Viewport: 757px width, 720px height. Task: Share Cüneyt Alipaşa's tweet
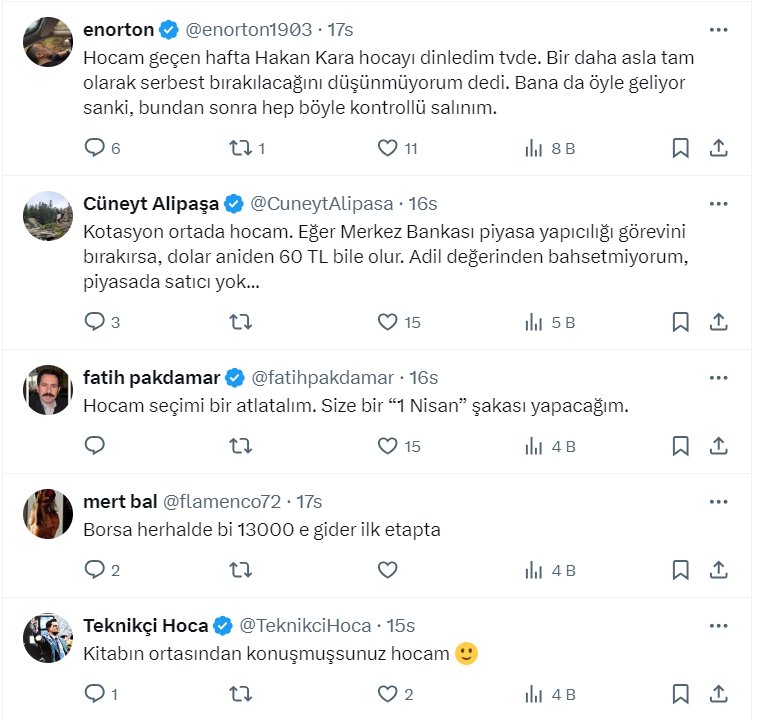click(718, 322)
